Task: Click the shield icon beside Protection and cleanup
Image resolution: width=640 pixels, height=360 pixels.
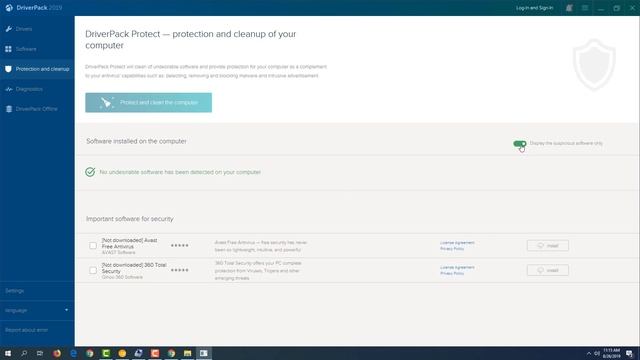Action: (x=9, y=69)
